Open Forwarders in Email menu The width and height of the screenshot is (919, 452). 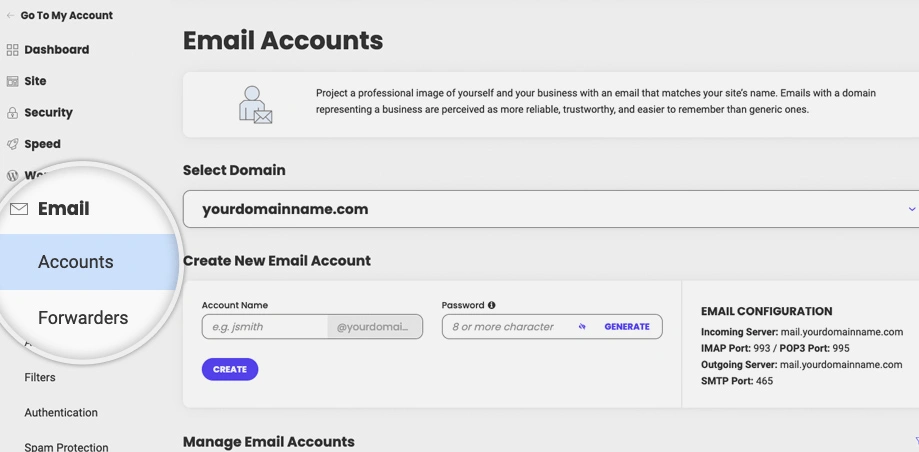(83, 318)
